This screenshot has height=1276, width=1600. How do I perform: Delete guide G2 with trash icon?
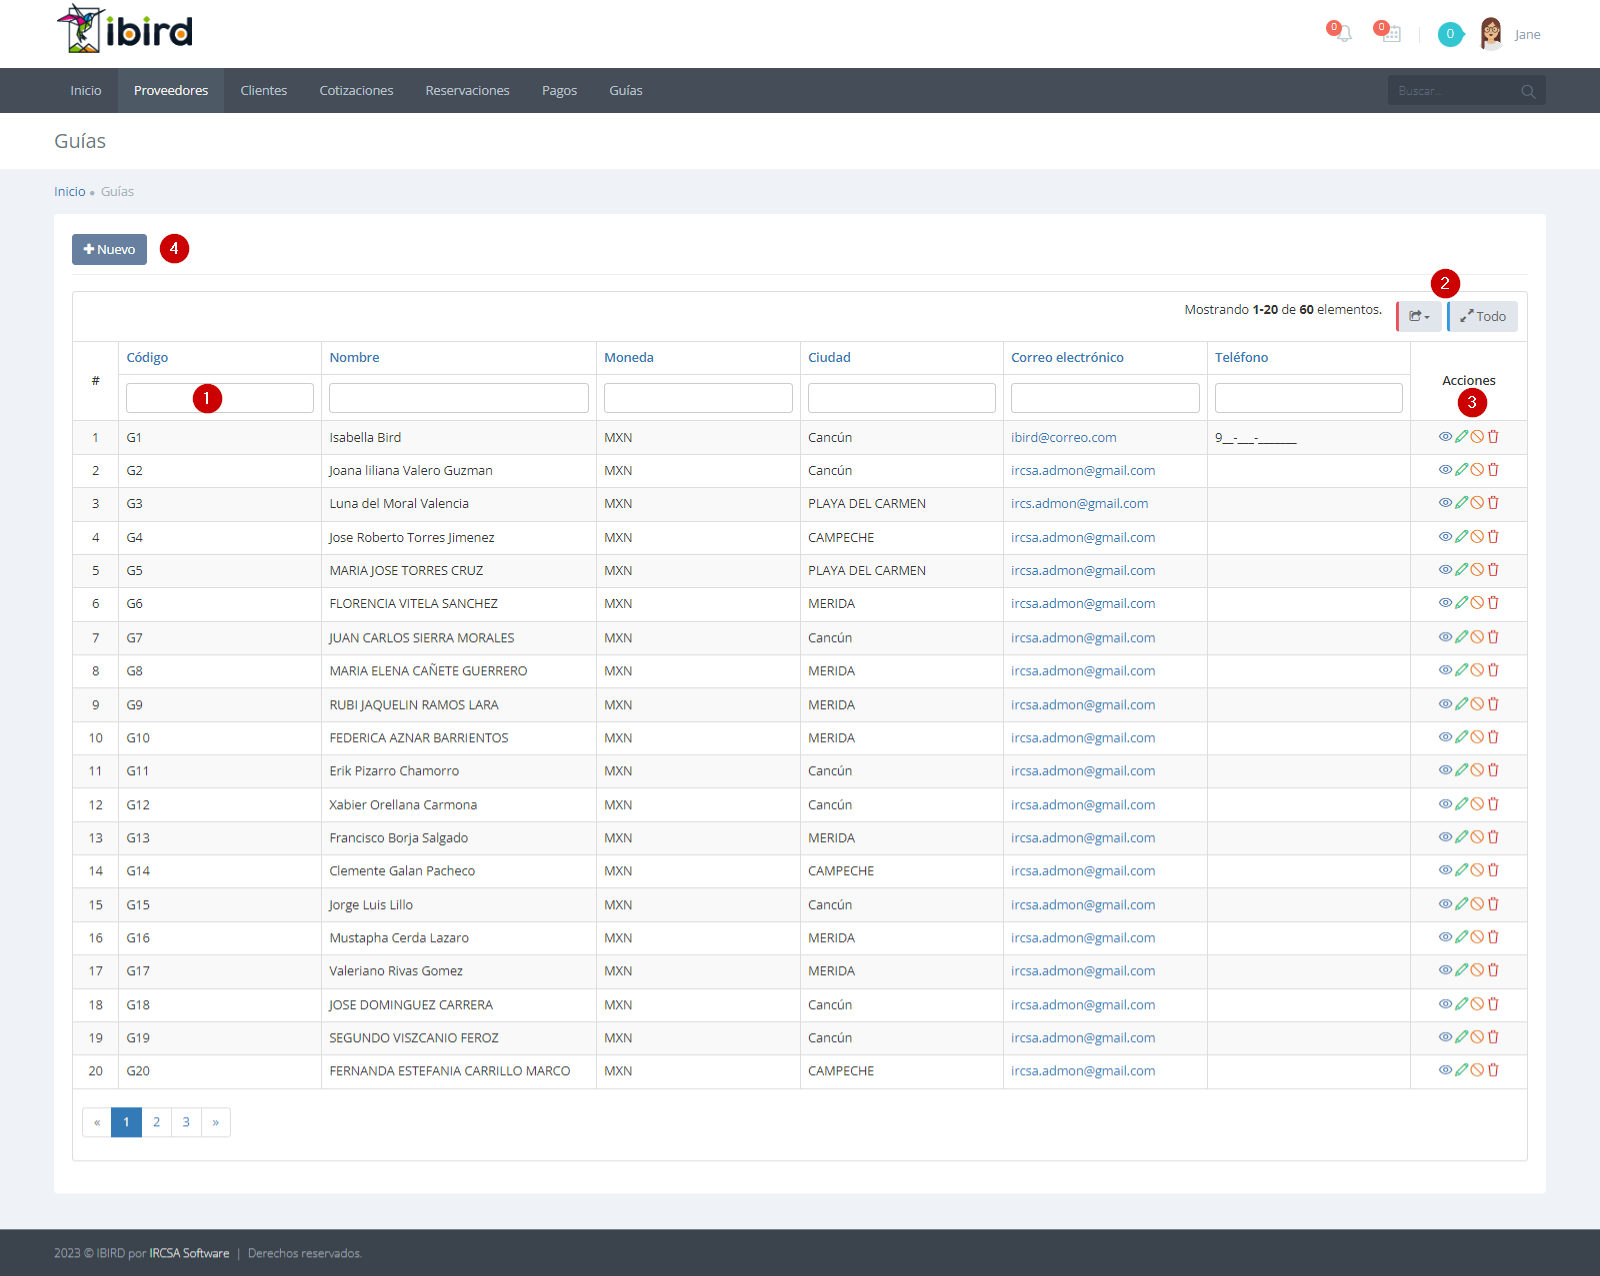coord(1493,470)
